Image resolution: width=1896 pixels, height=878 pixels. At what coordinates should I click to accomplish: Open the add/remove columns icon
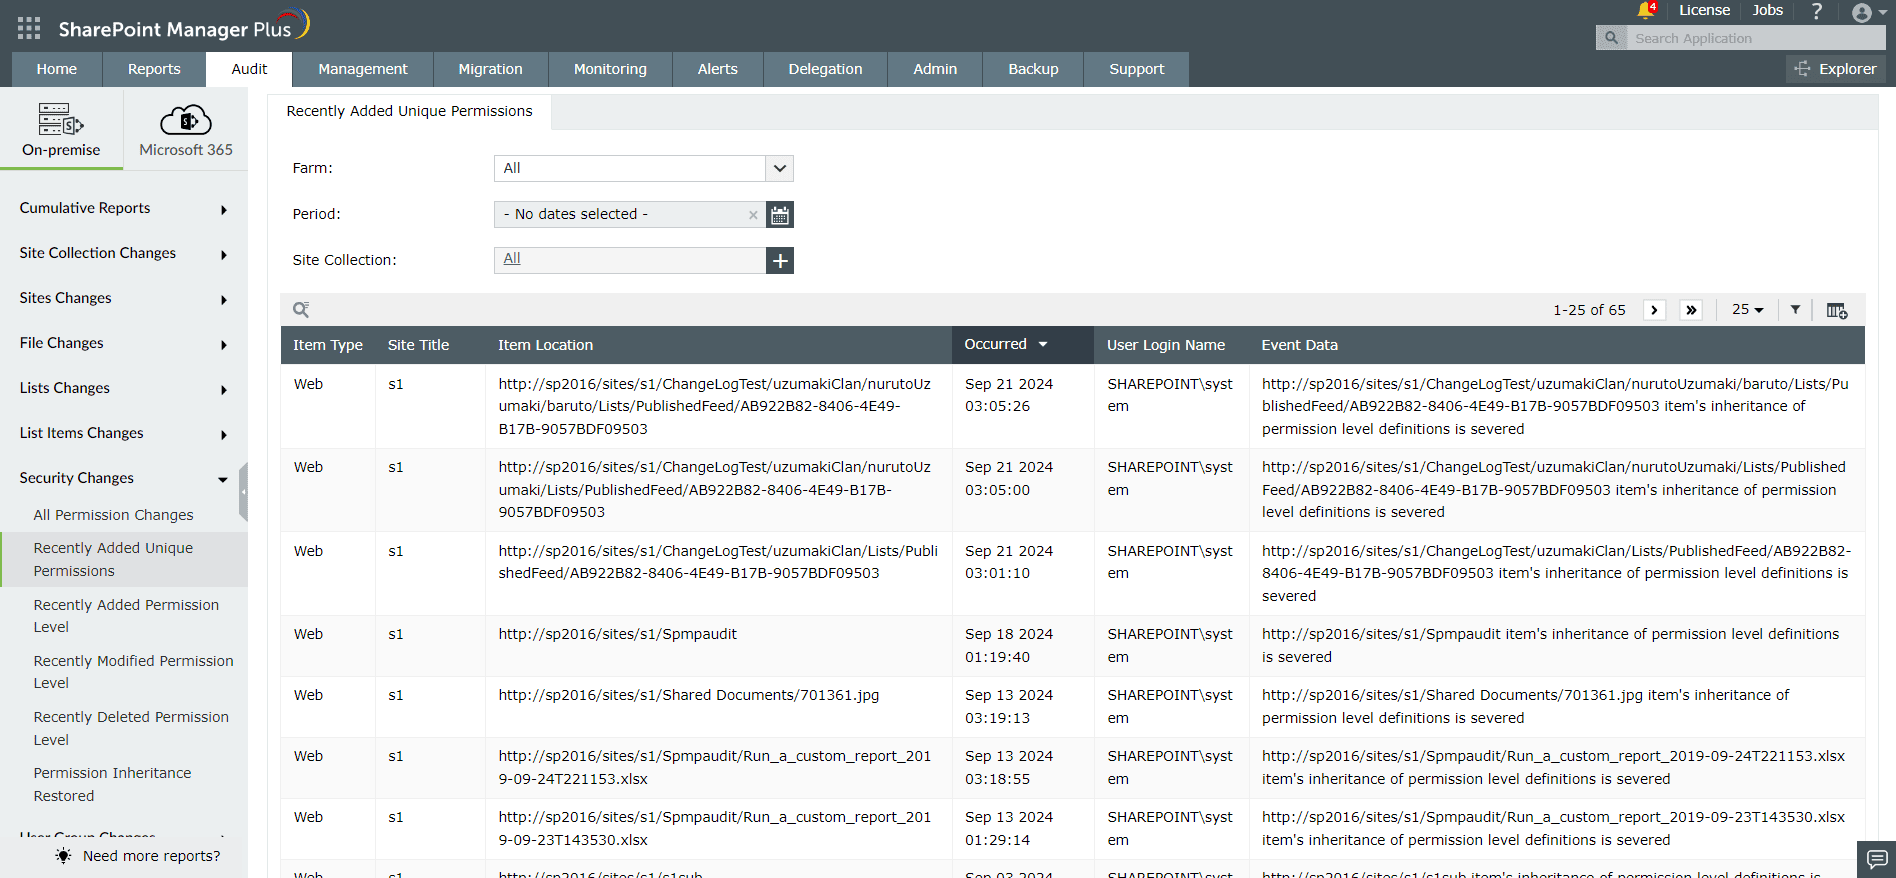pyautogui.click(x=1837, y=310)
